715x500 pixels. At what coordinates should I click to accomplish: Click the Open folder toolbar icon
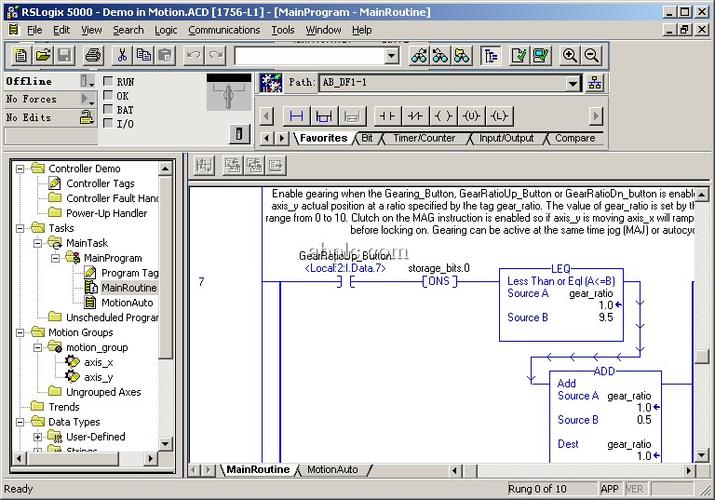point(43,56)
